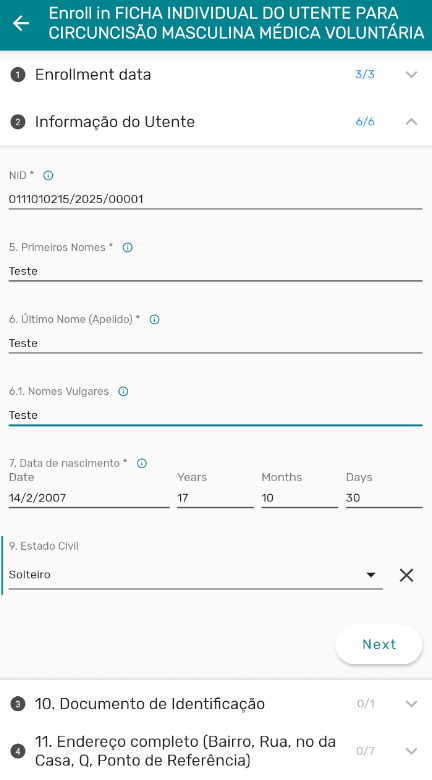
Task: Open info icon for Nomes Vulgares
Action: [123, 391]
